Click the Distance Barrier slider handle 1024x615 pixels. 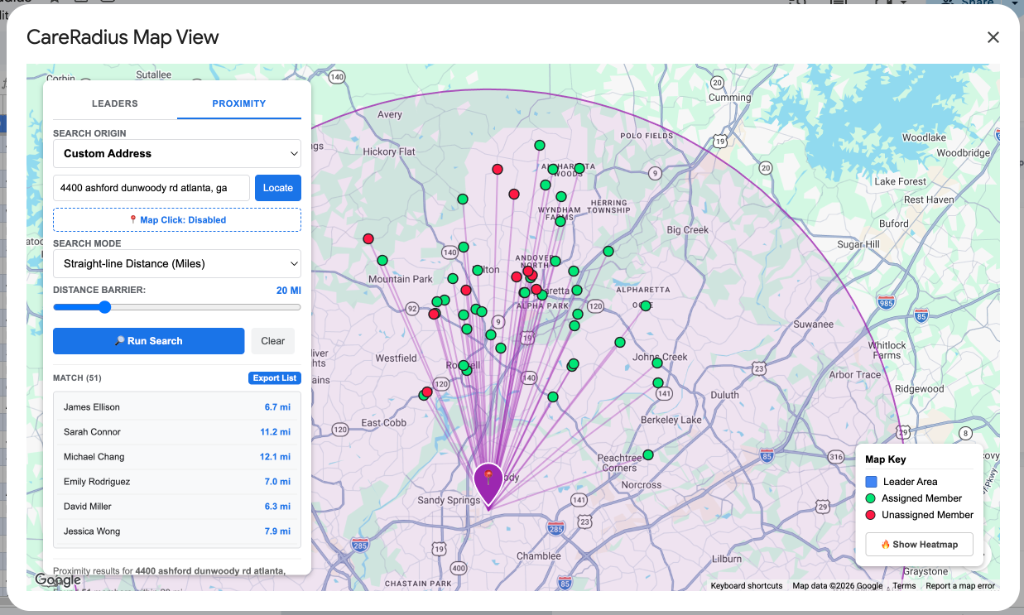(104, 308)
